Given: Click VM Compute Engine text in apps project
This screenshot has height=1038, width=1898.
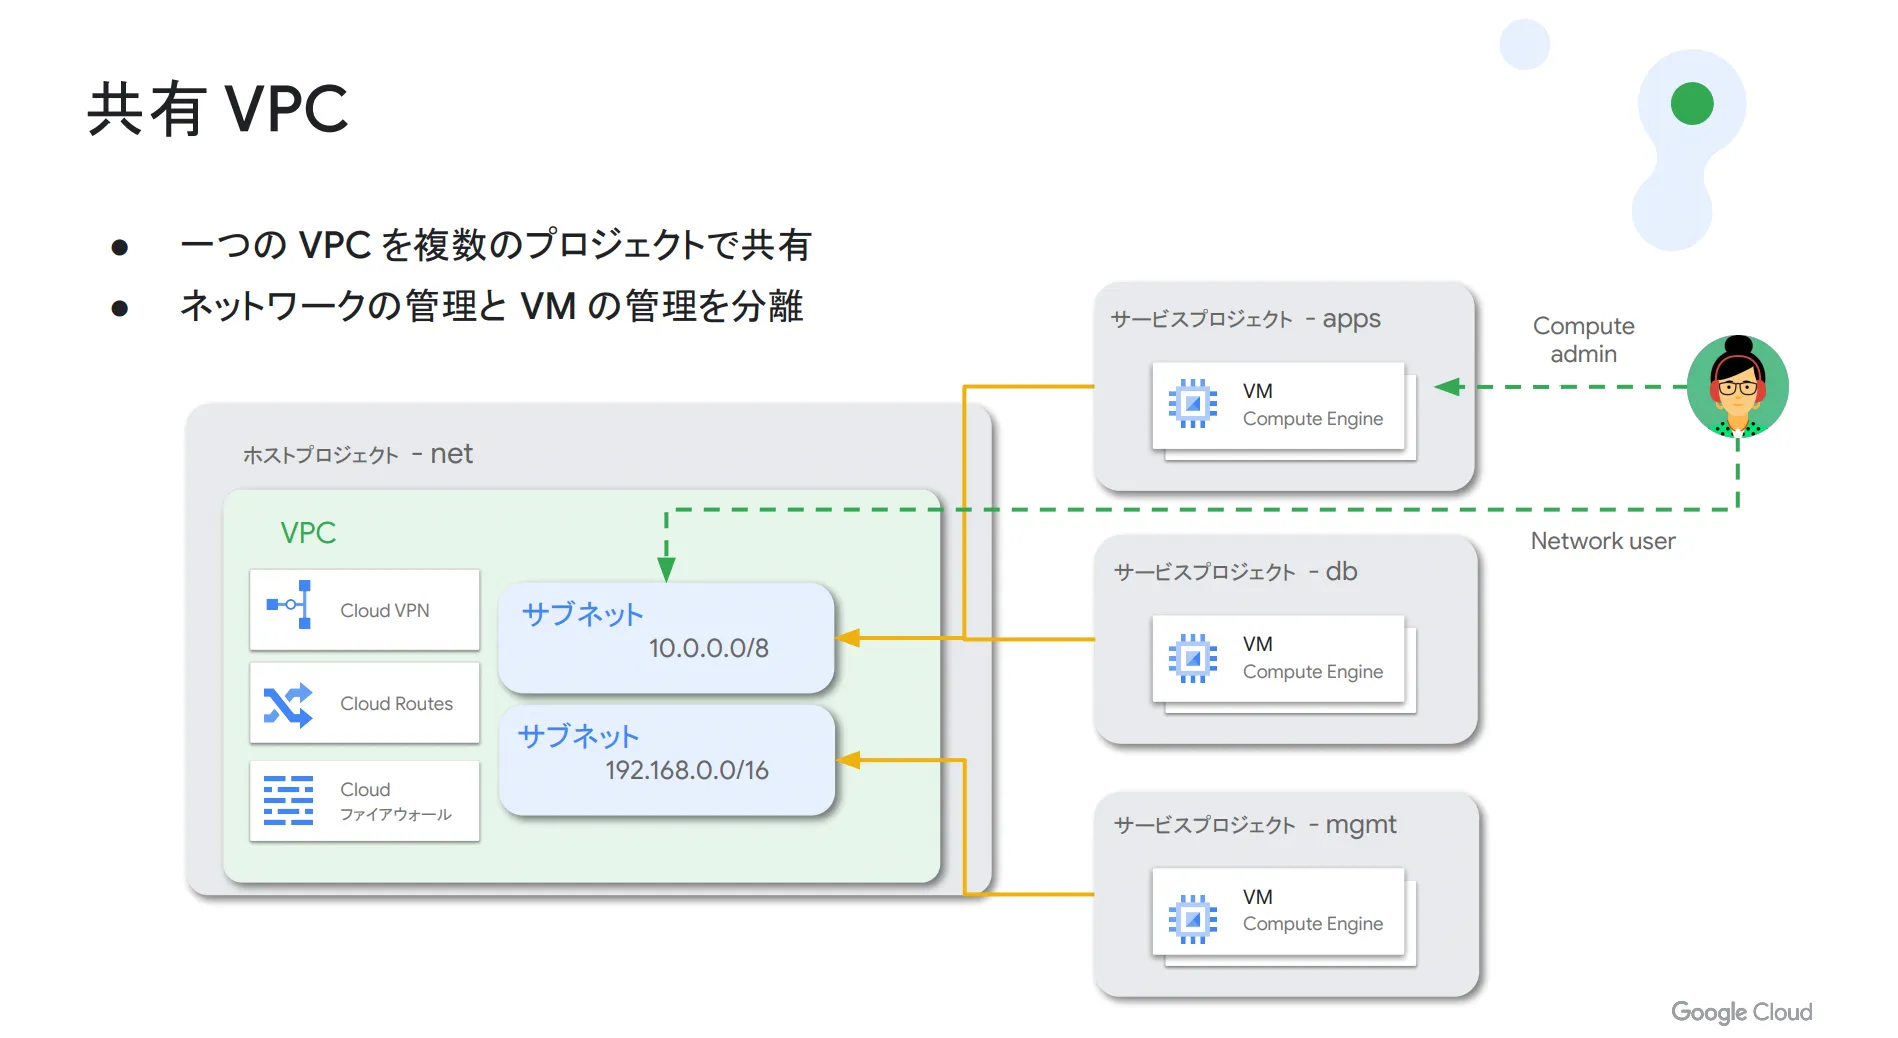Looking at the screenshot, I should click(x=1313, y=405).
